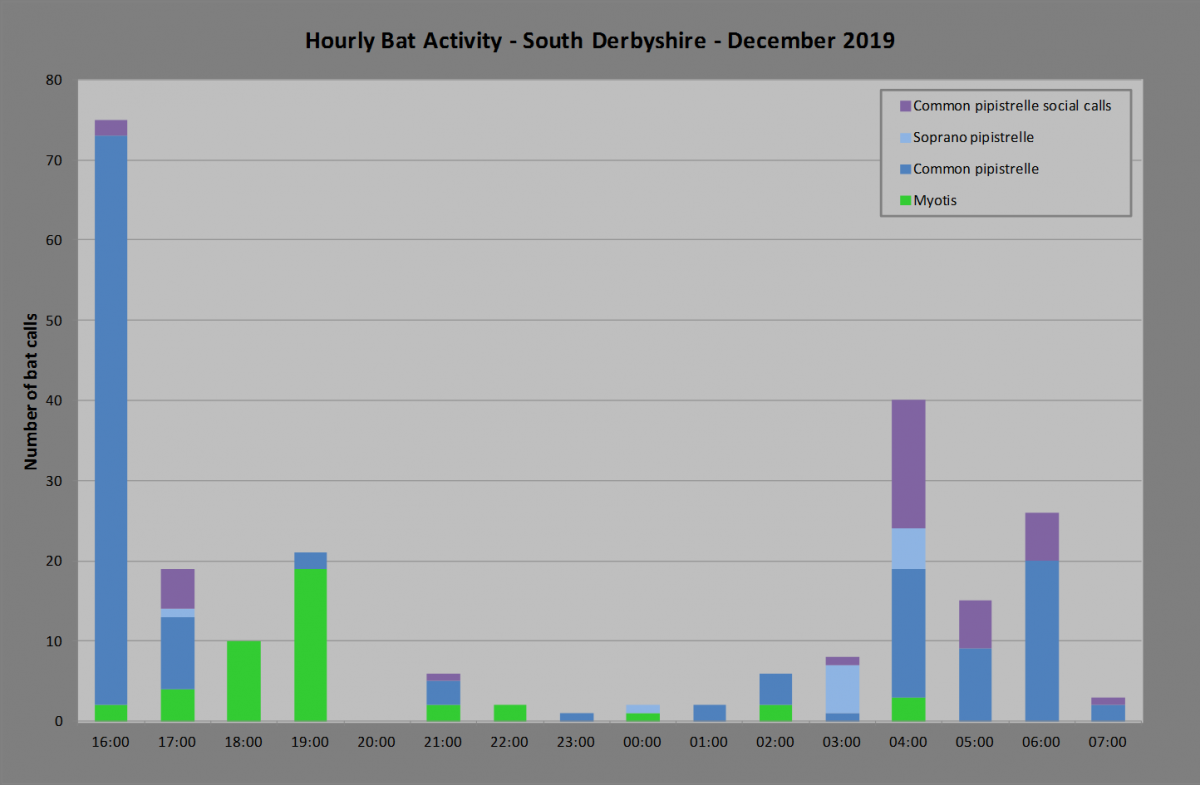Click the blue Common pipistrelle segment at 02:00
The image size is (1200, 785).
click(775, 689)
